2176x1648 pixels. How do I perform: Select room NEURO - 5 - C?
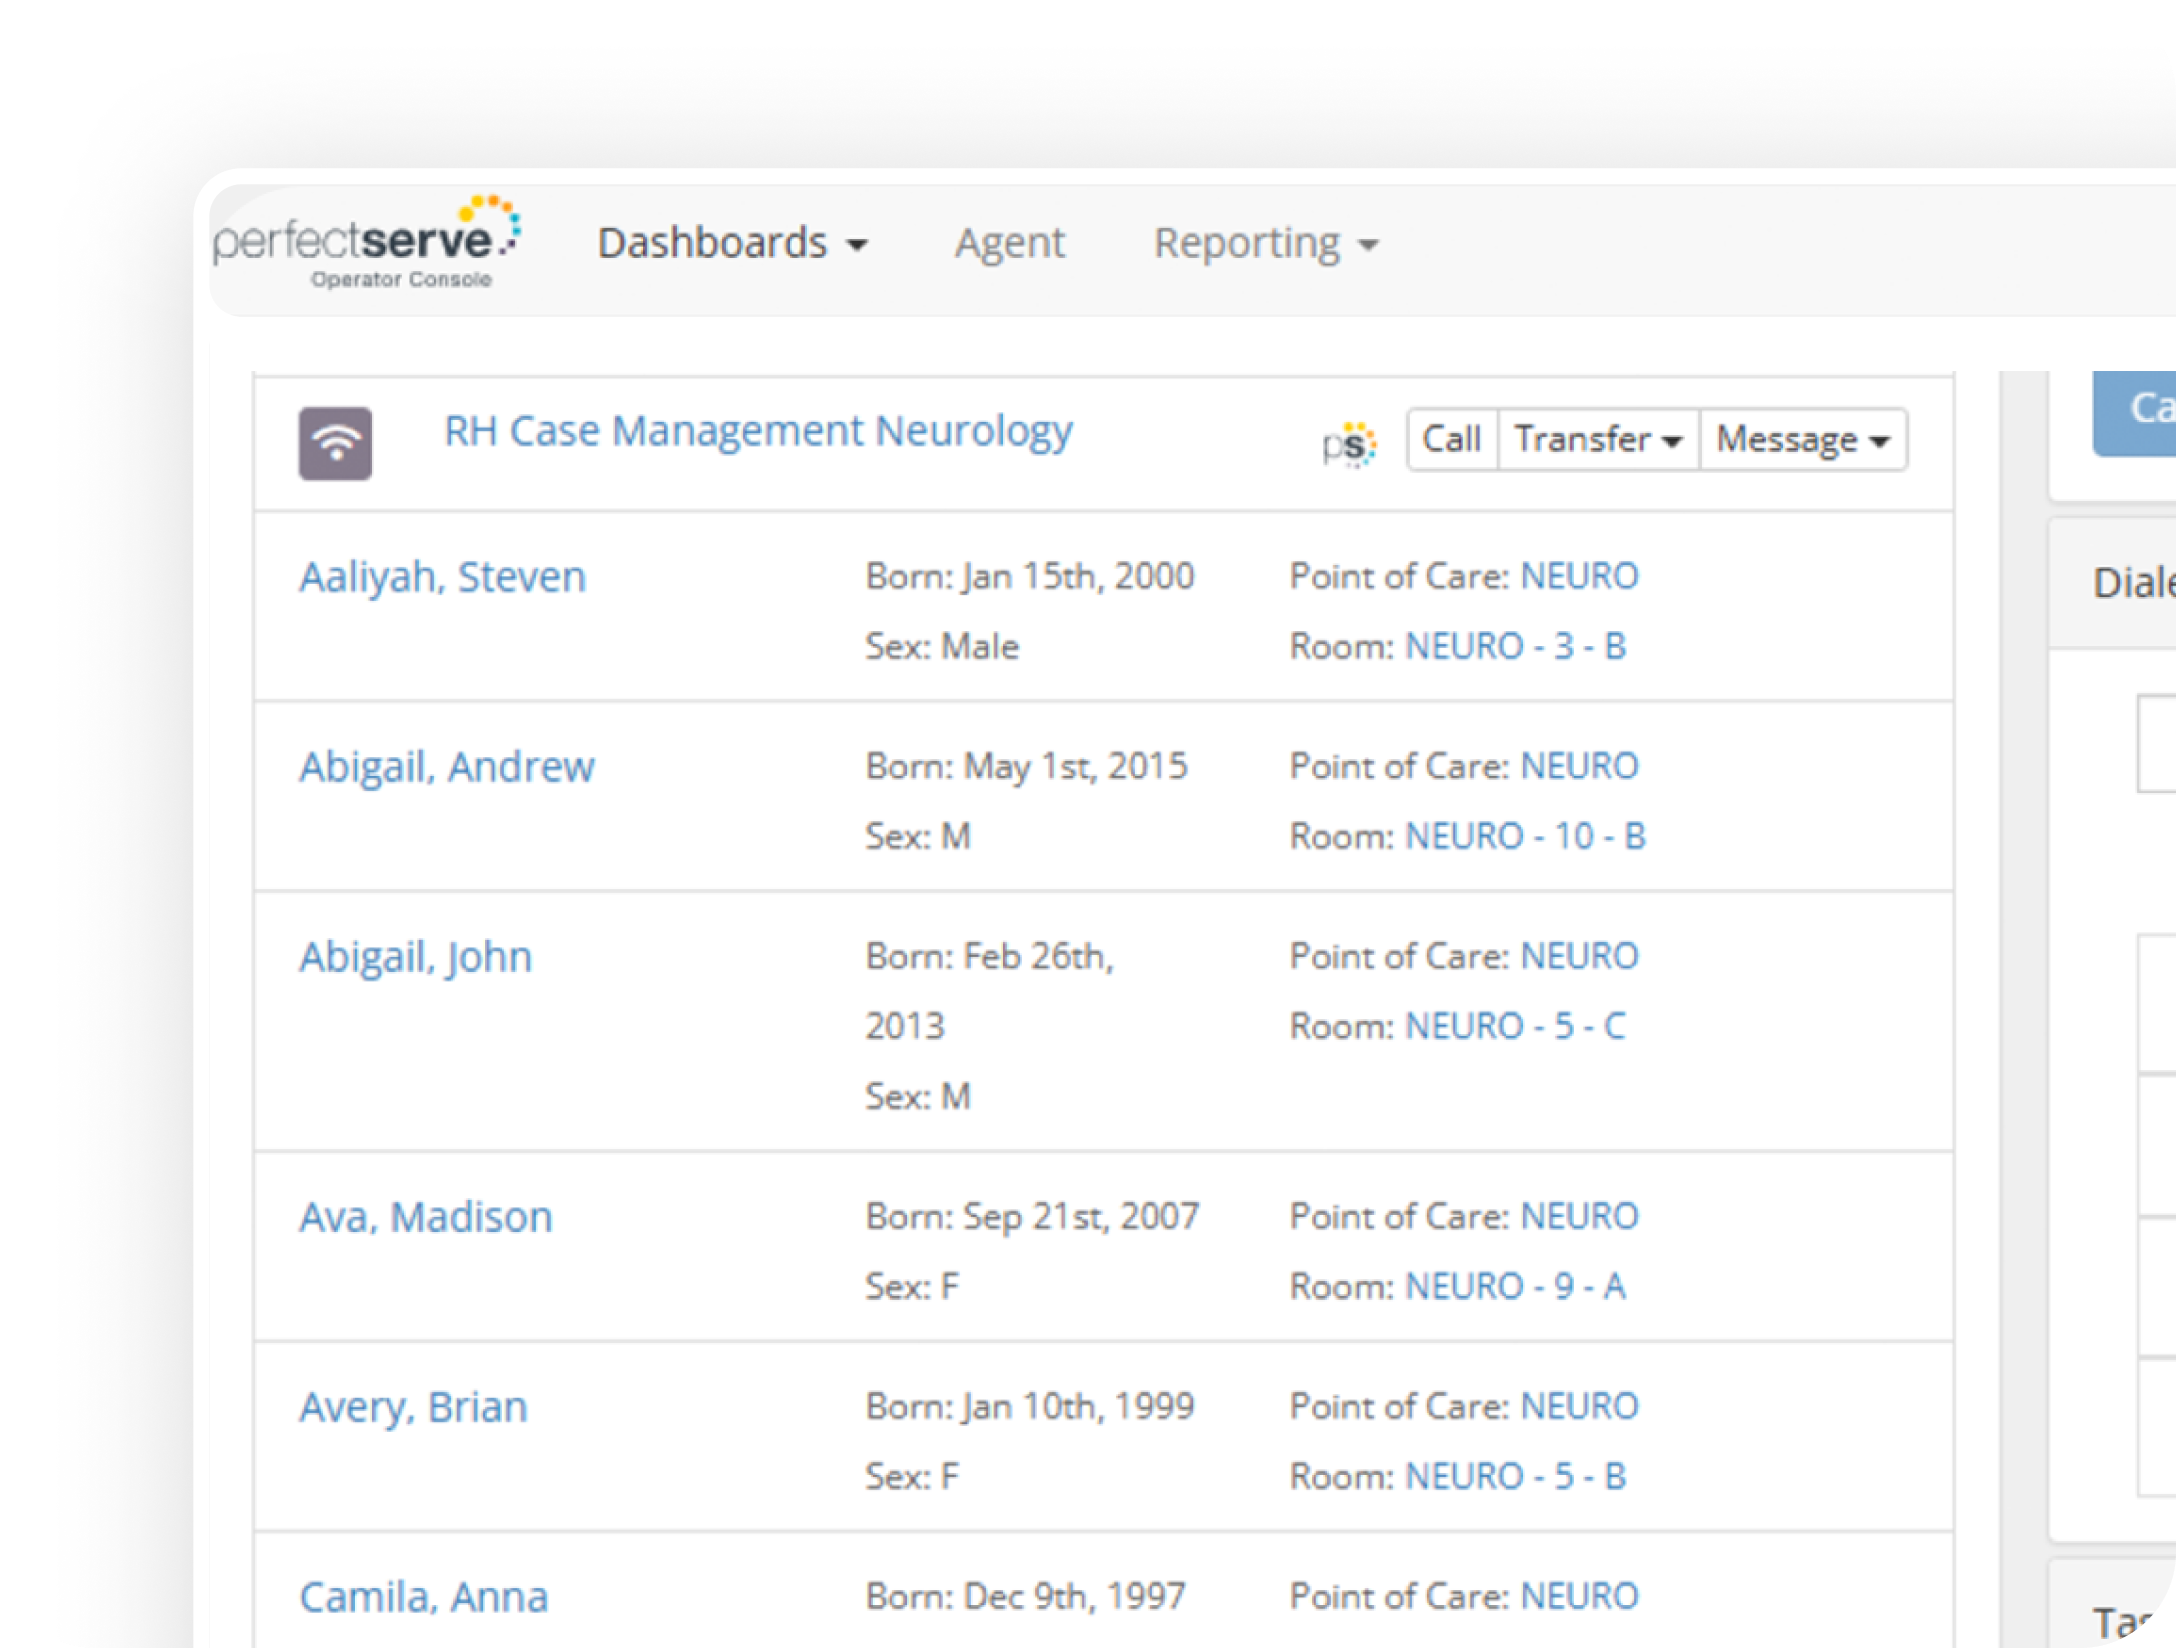(1516, 1026)
